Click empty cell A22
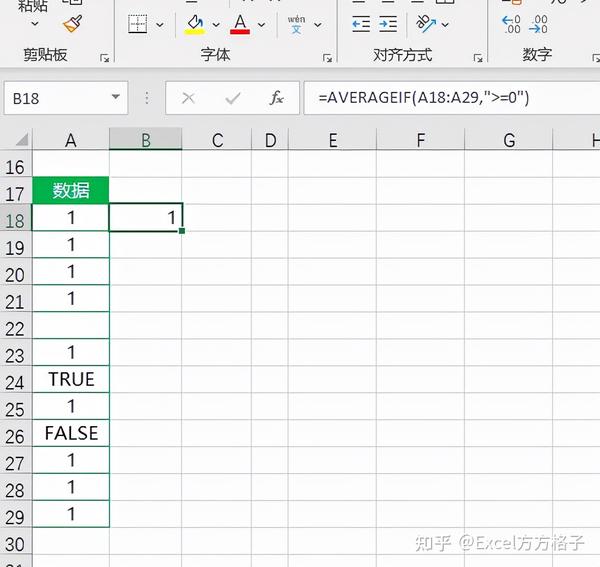The width and height of the screenshot is (600, 567). click(x=71, y=325)
